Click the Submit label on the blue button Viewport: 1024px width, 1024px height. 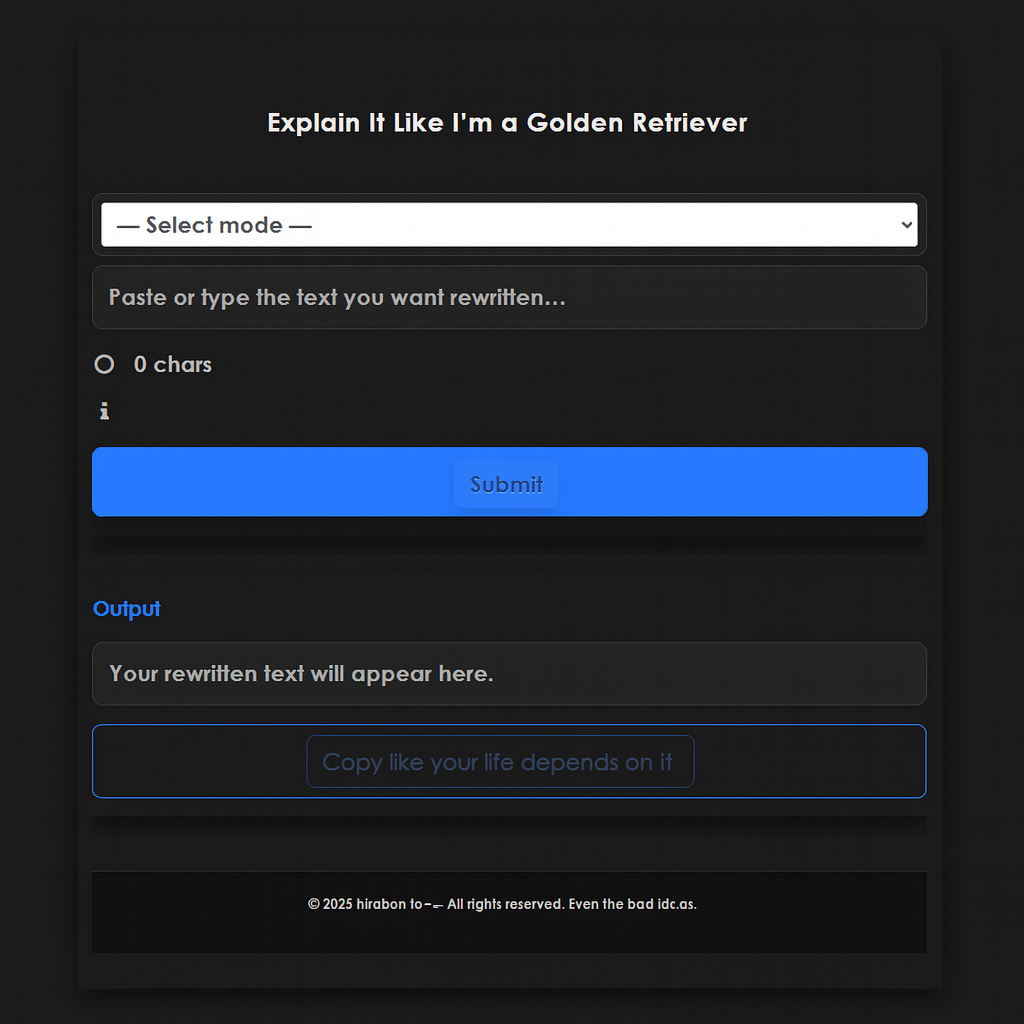coord(506,484)
